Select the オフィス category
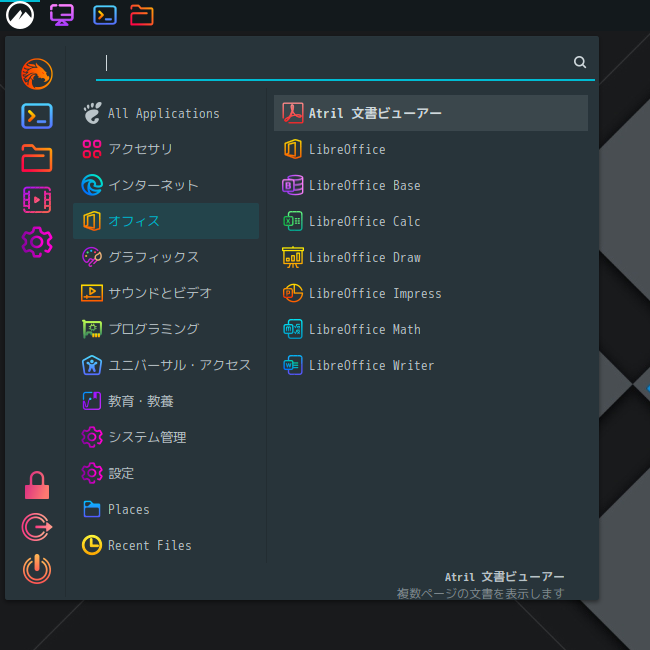Screen dimensions: 650x650 (166, 221)
